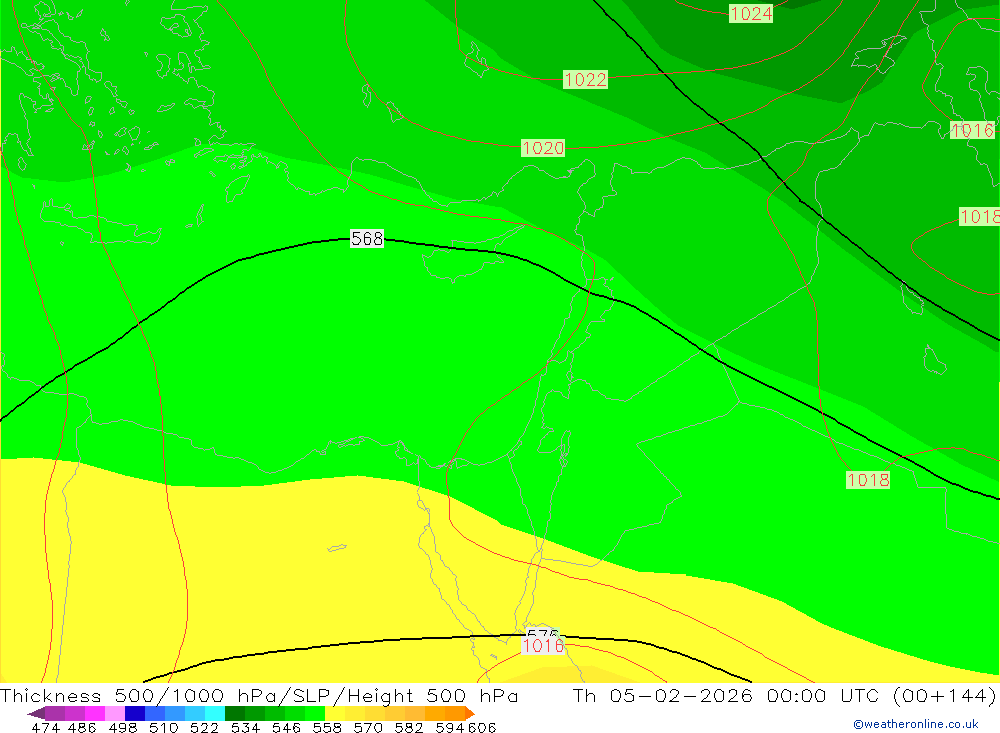Click the 1020 isobar label
The height and width of the screenshot is (733, 1000).
pyautogui.click(x=543, y=148)
